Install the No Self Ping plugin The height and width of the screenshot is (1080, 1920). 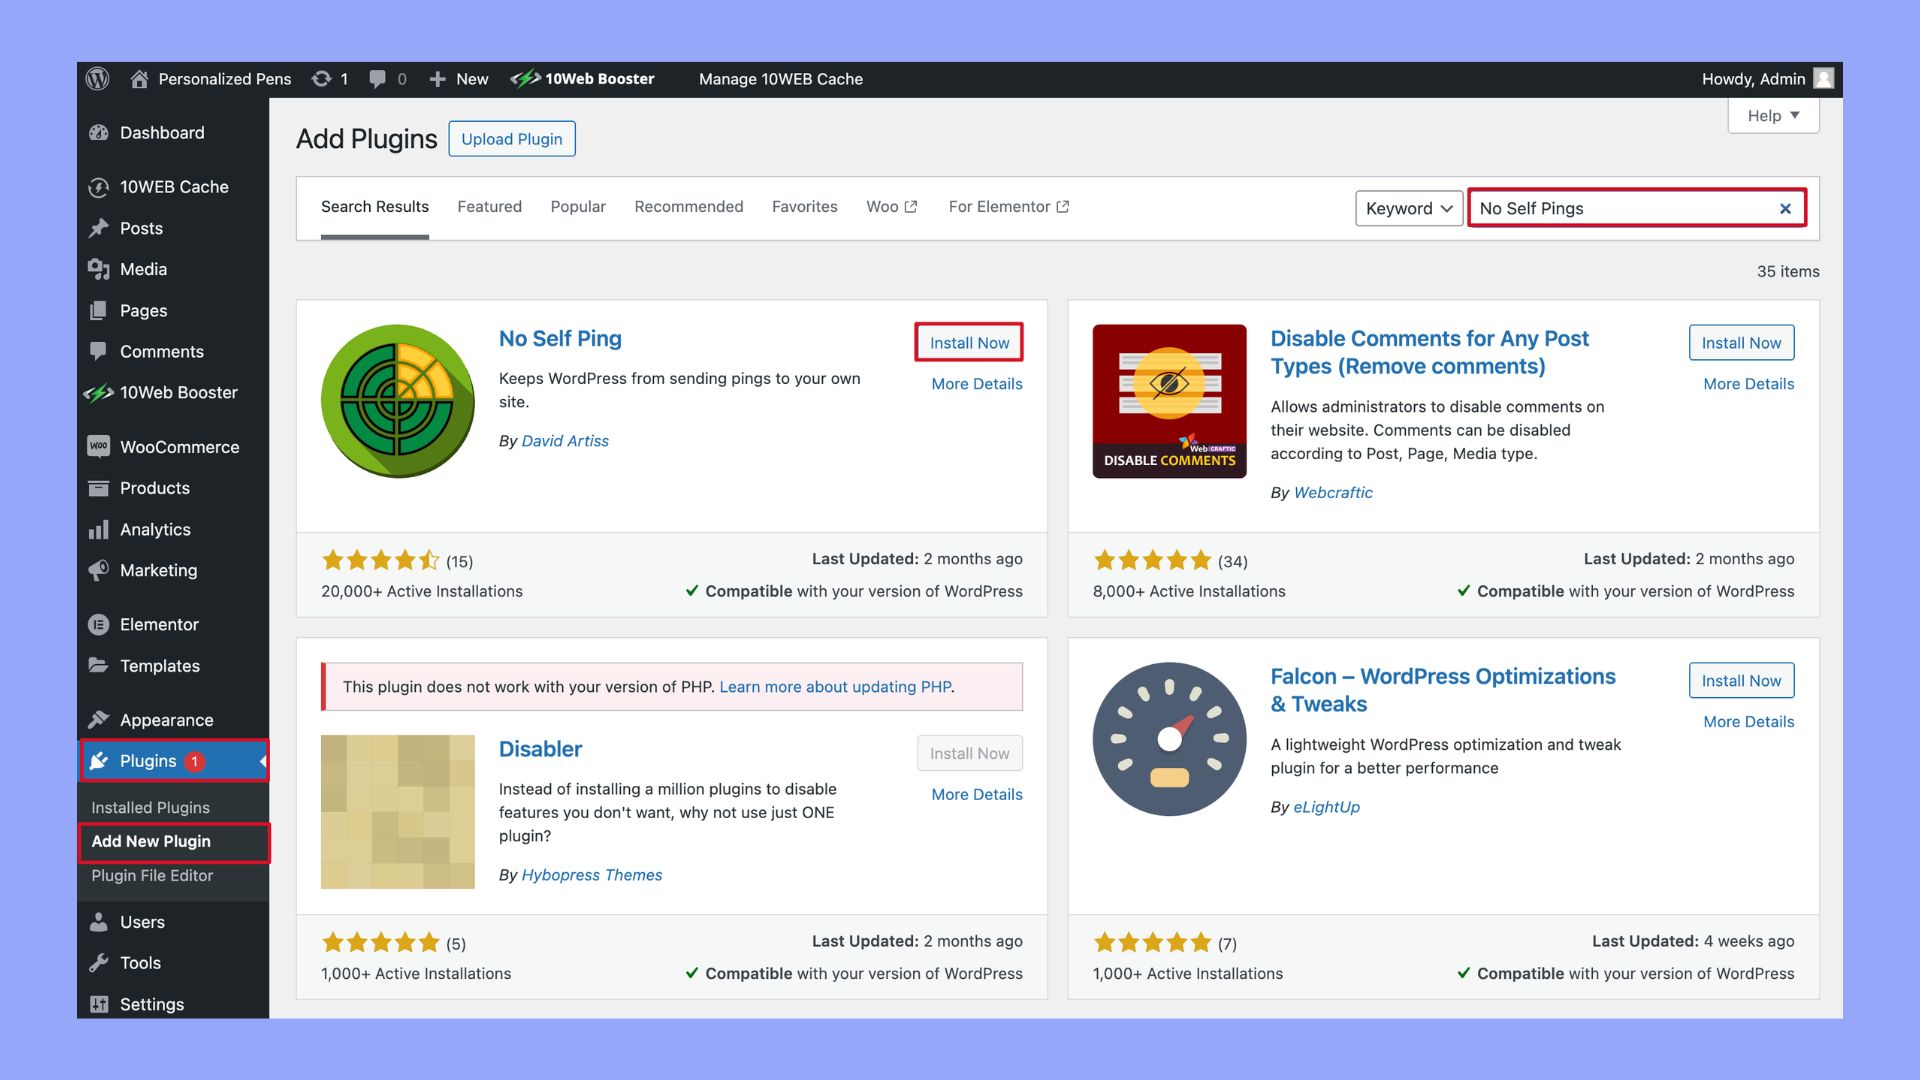pyautogui.click(x=968, y=343)
